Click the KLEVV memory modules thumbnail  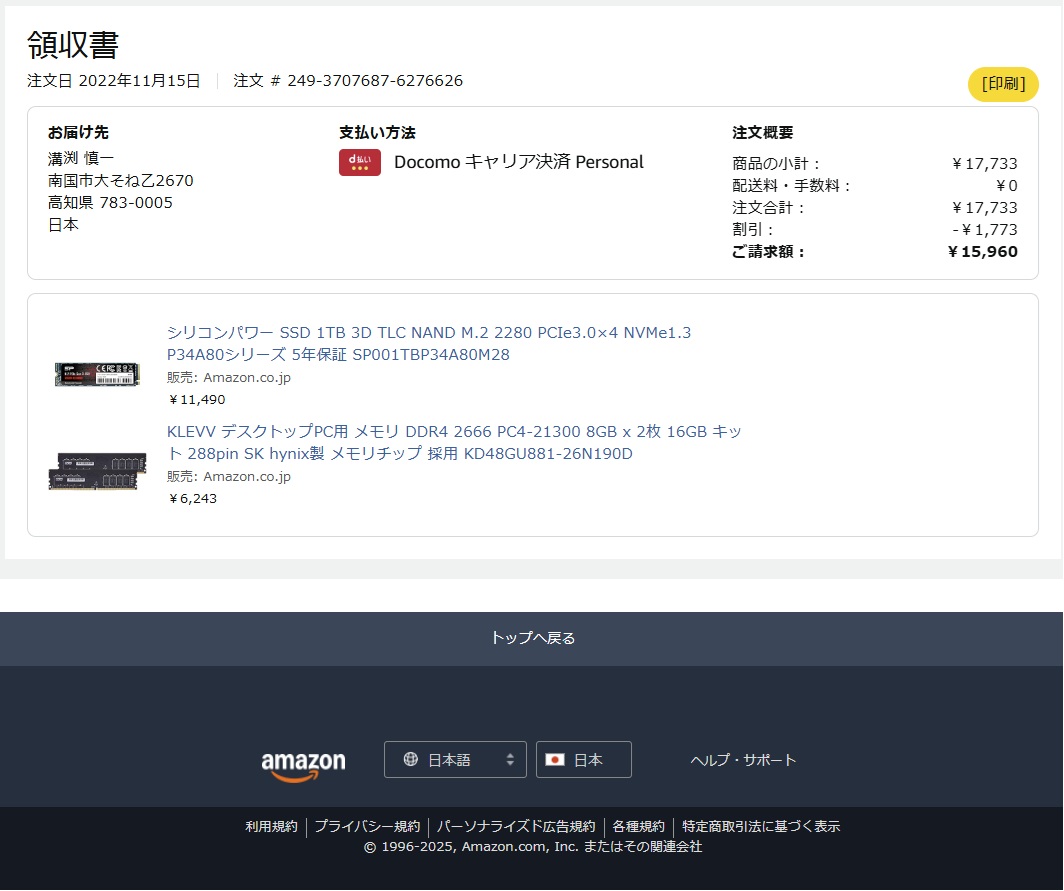[x=97, y=470]
